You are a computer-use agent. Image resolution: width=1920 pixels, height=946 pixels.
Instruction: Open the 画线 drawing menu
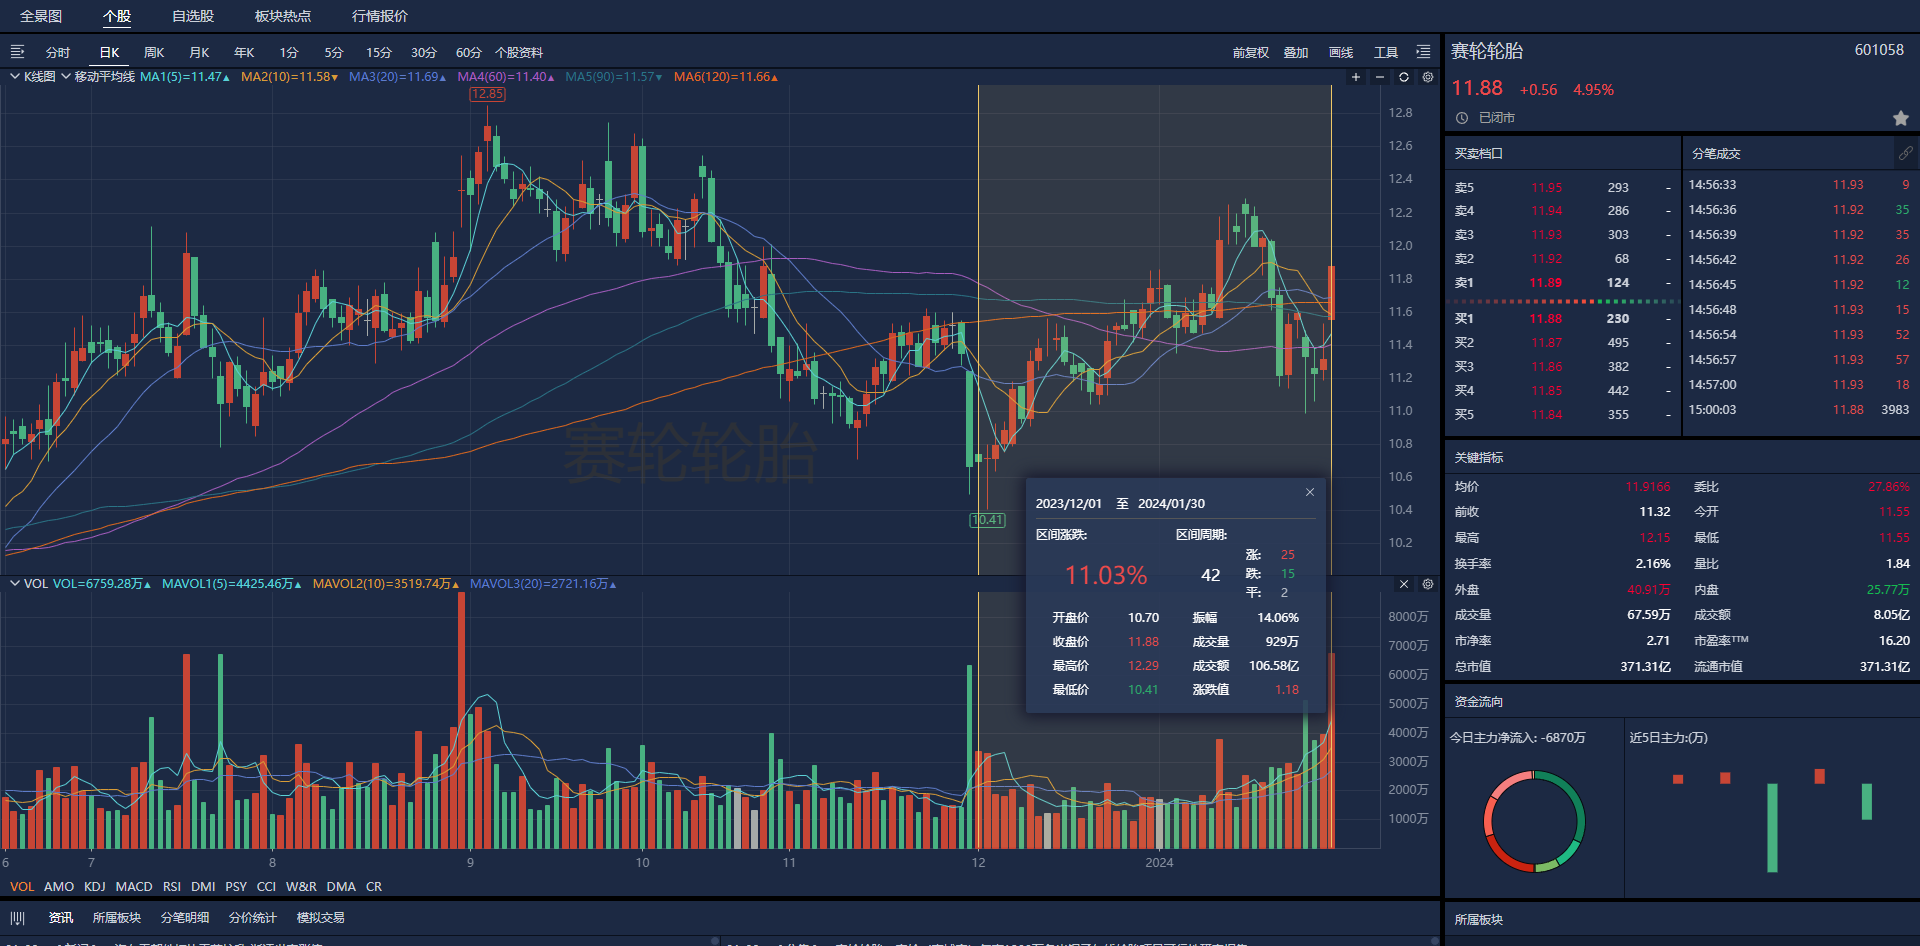(1341, 53)
